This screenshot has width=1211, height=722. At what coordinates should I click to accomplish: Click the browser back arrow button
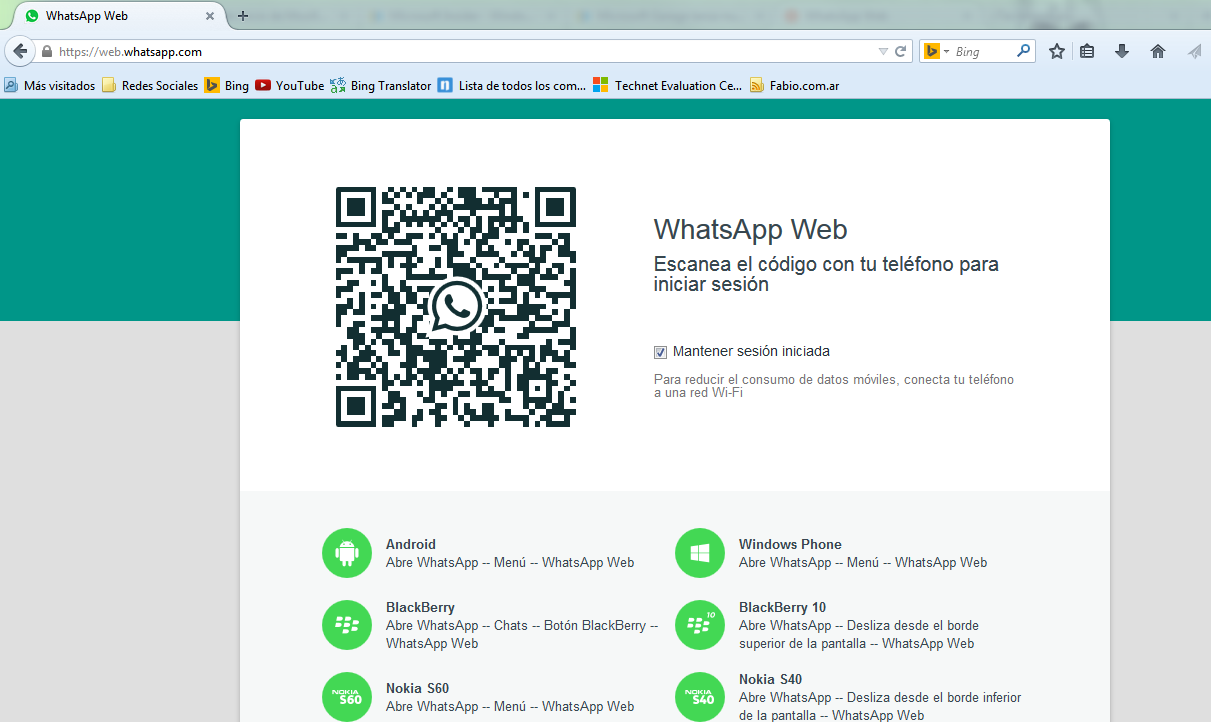(x=20, y=51)
